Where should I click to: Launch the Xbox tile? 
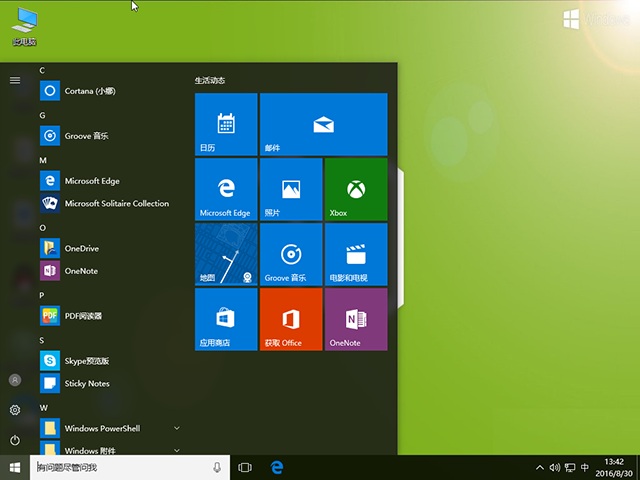tap(355, 189)
